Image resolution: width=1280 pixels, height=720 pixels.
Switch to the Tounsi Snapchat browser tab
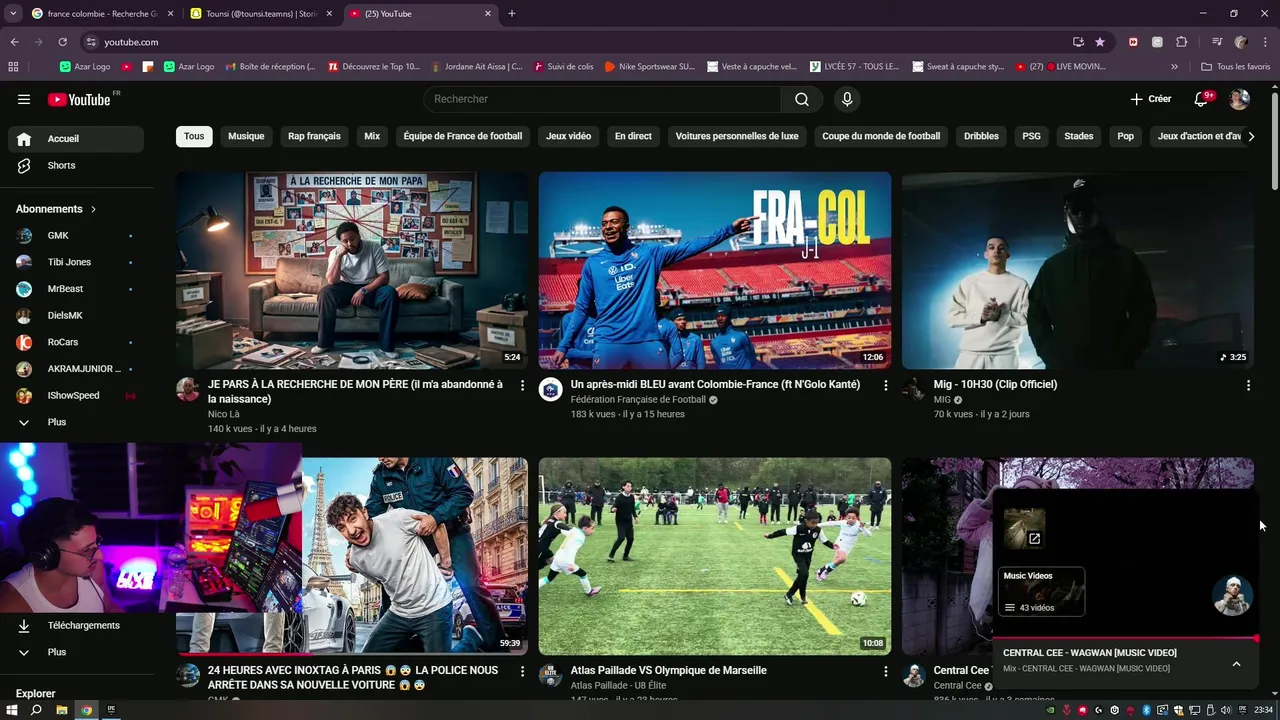(262, 14)
